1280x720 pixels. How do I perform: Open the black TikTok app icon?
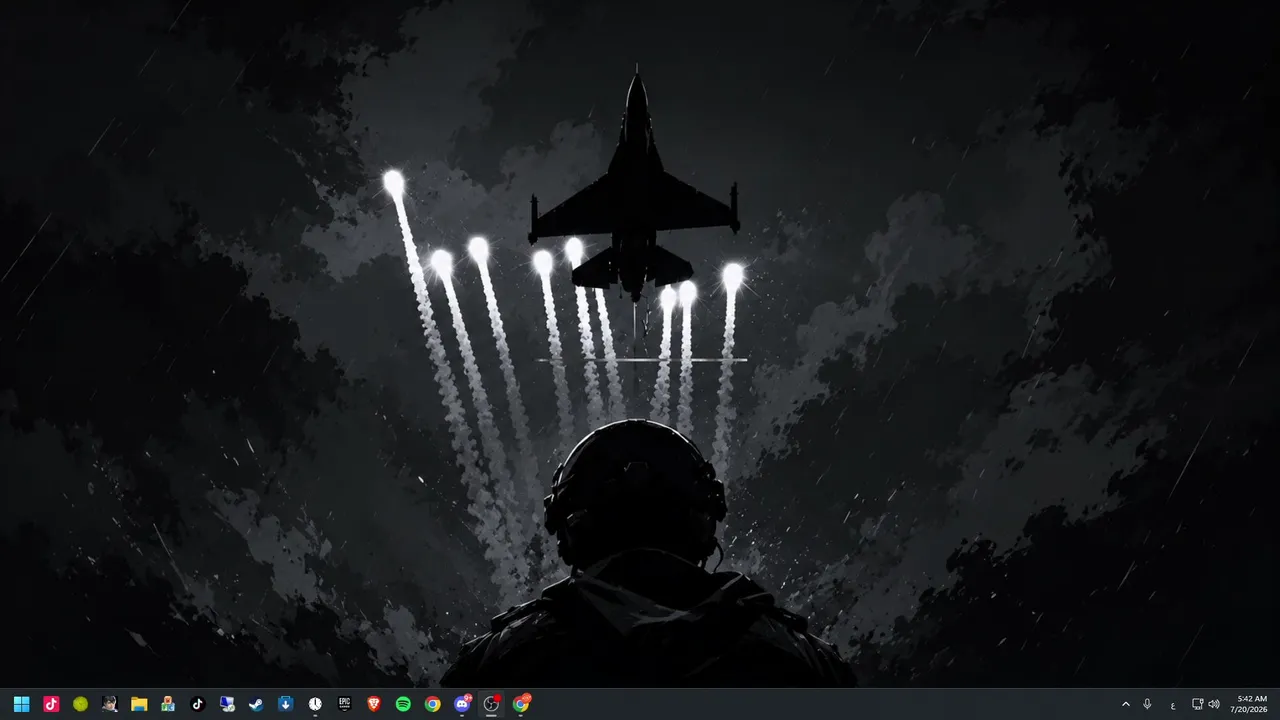coord(198,704)
